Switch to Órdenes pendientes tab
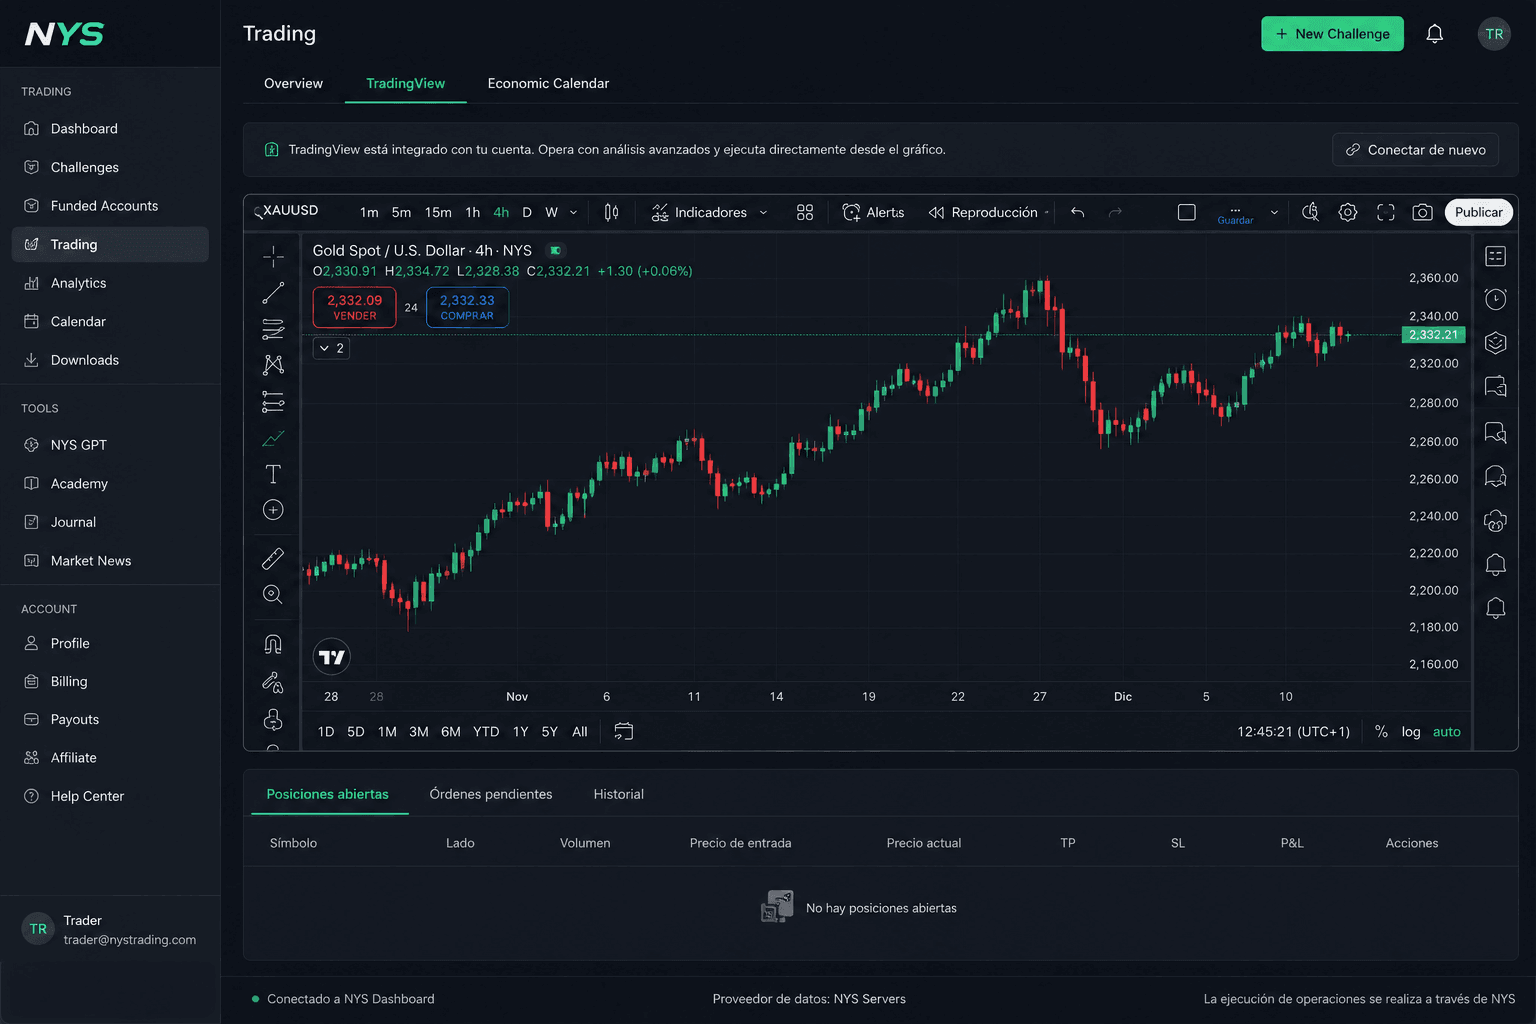Viewport: 1536px width, 1024px height. pyautogui.click(x=491, y=794)
